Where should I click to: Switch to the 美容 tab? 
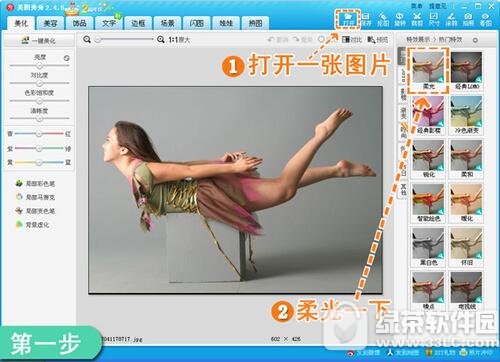pyautogui.click(x=50, y=23)
